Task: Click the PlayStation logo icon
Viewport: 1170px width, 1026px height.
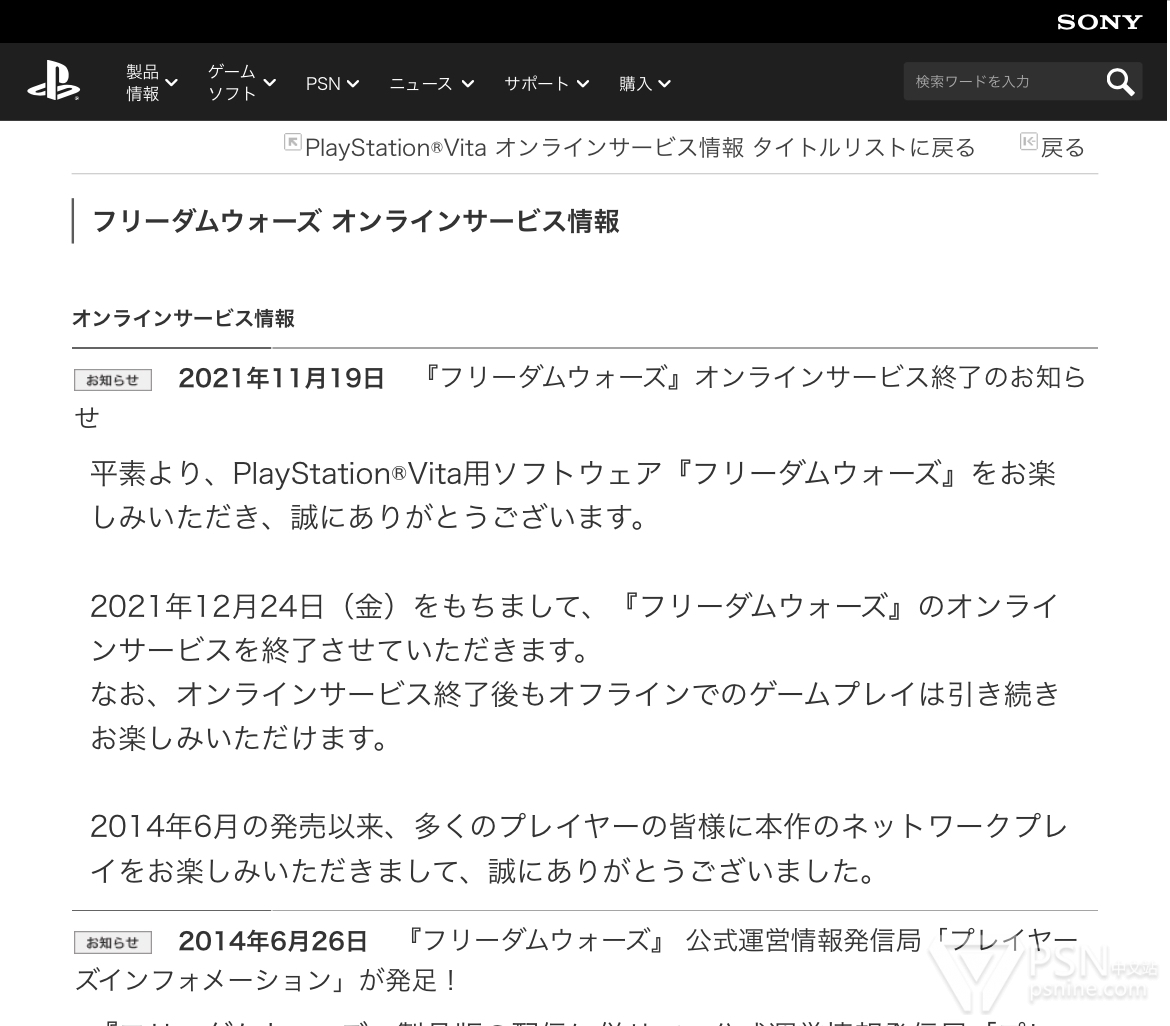Action: [x=54, y=81]
